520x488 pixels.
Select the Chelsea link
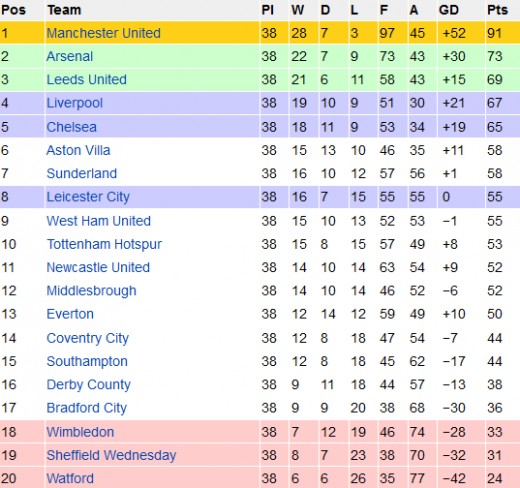click(x=72, y=127)
